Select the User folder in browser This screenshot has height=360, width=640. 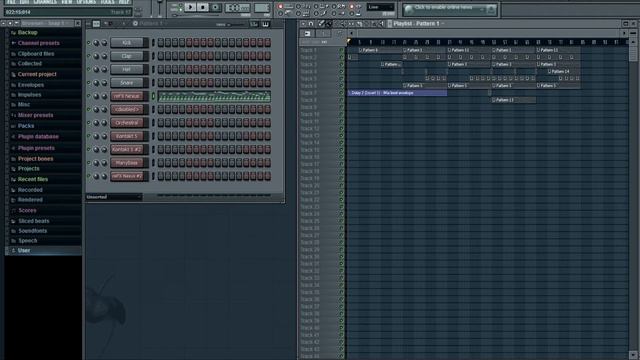point(43,251)
